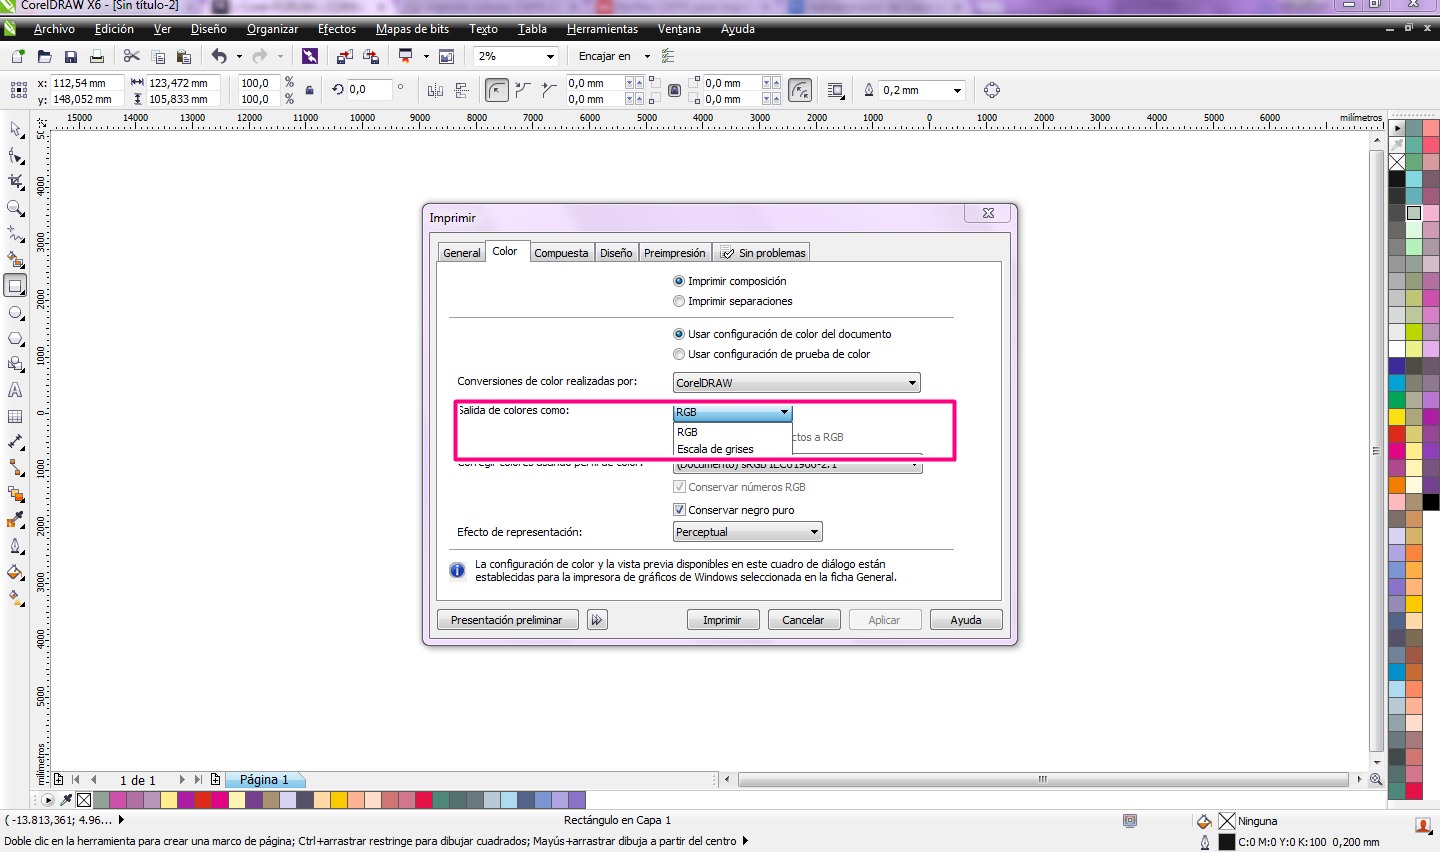The width and height of the screenshot is (1440, 852).
Task: Select the Freehand drawing tool
Action: pos(16,234)
